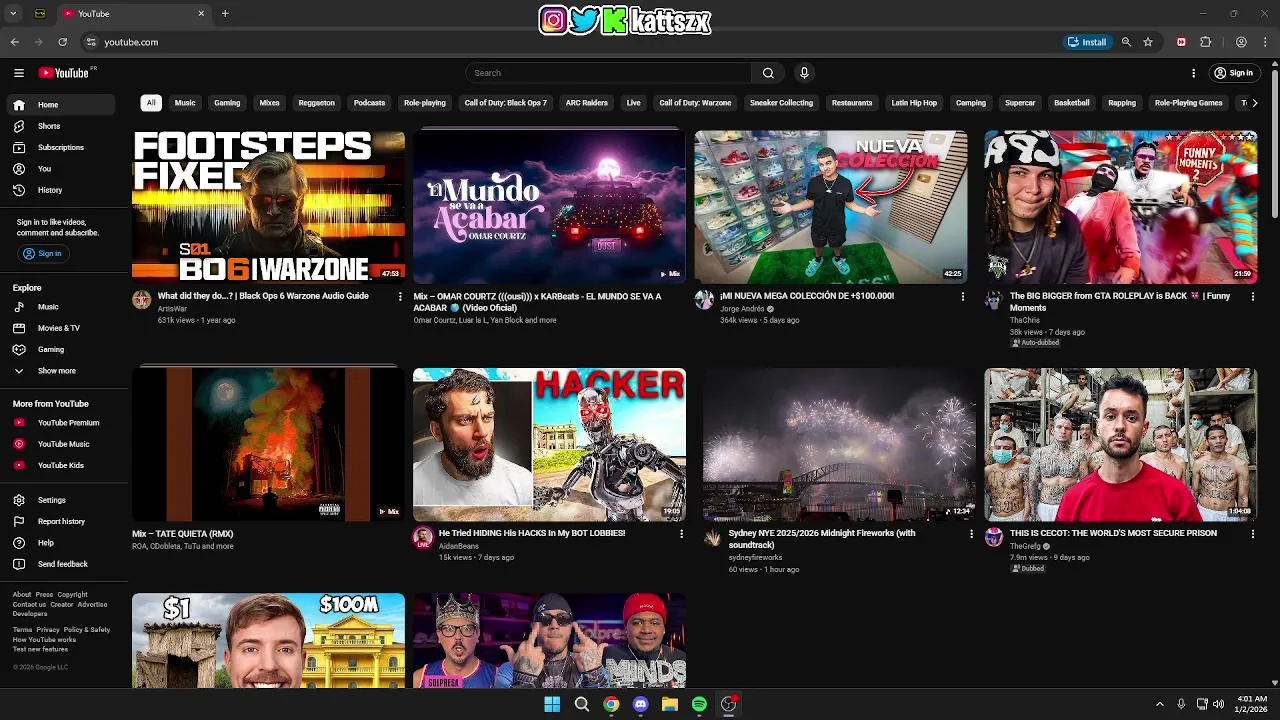Open the YouTube hamburger guide menu
Viewport: 1280px width, 720px height.
click(19, 73)
